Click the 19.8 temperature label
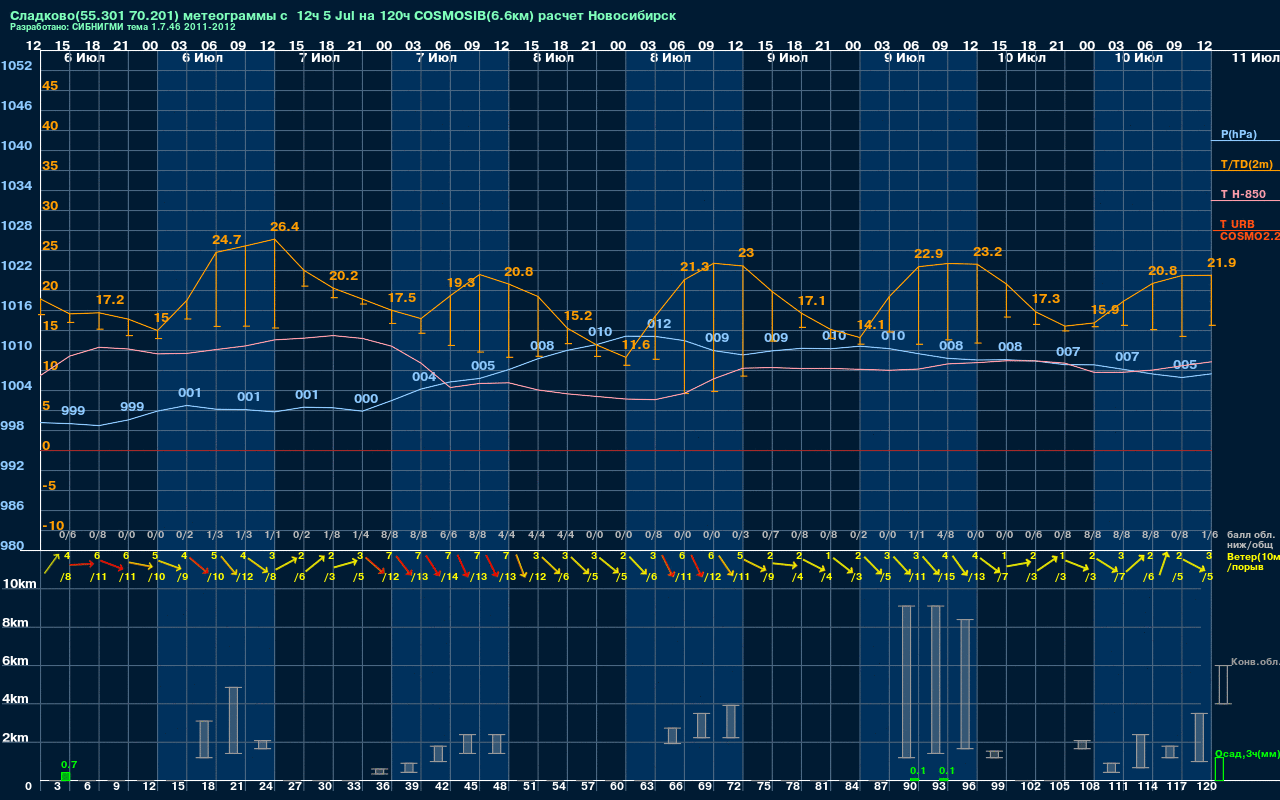 (x=460, y=283)
